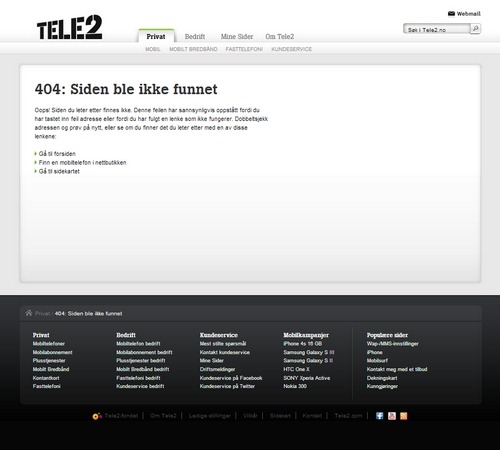Click the Ledige stillinger footer link
The width and height of the screenshot is (500, 450).
click(210, 416)
